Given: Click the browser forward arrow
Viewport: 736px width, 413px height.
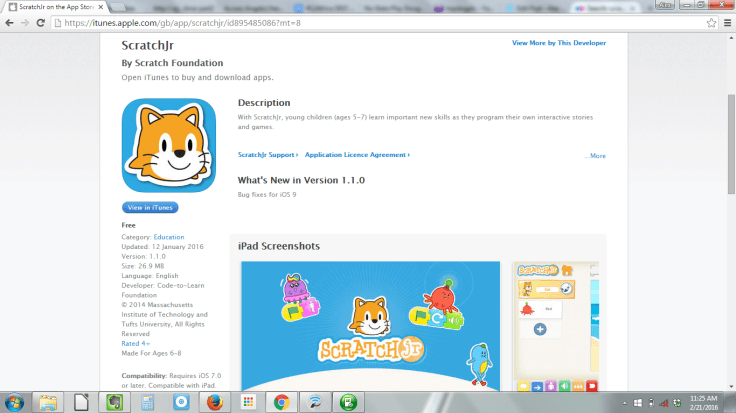Looking at the screenshot, I should [25, 23].
